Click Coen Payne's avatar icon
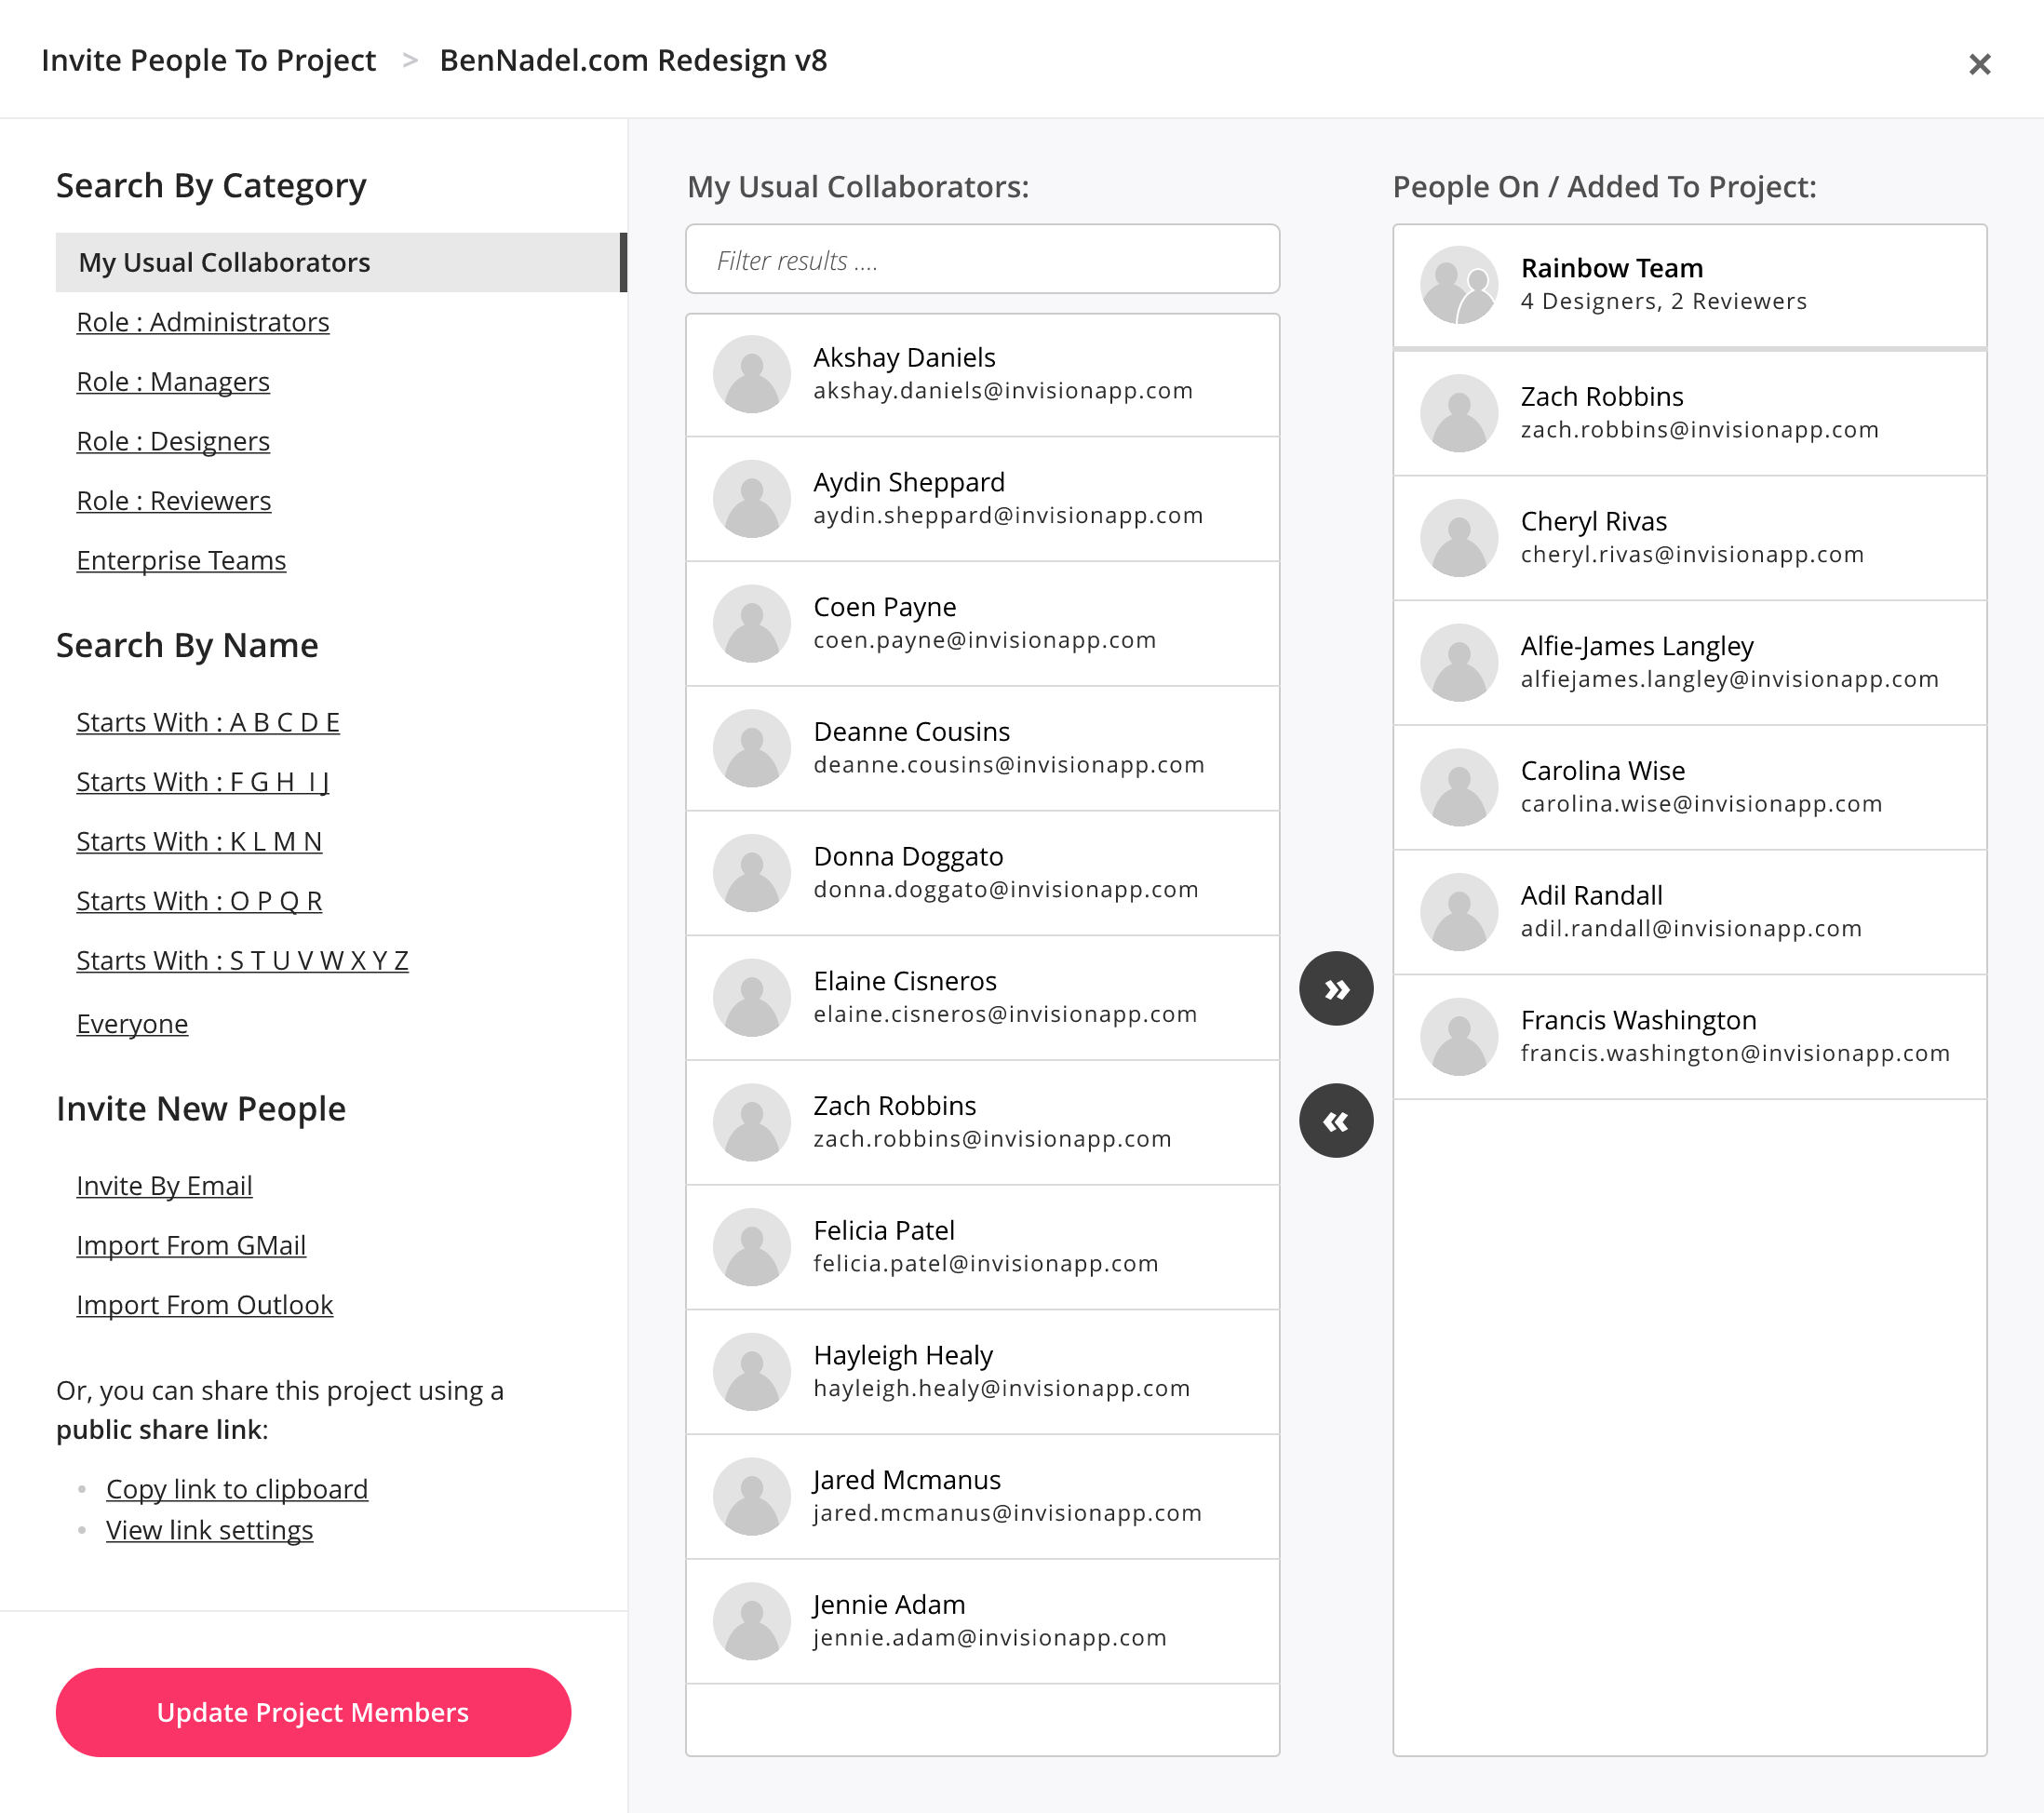 point(752,623)
